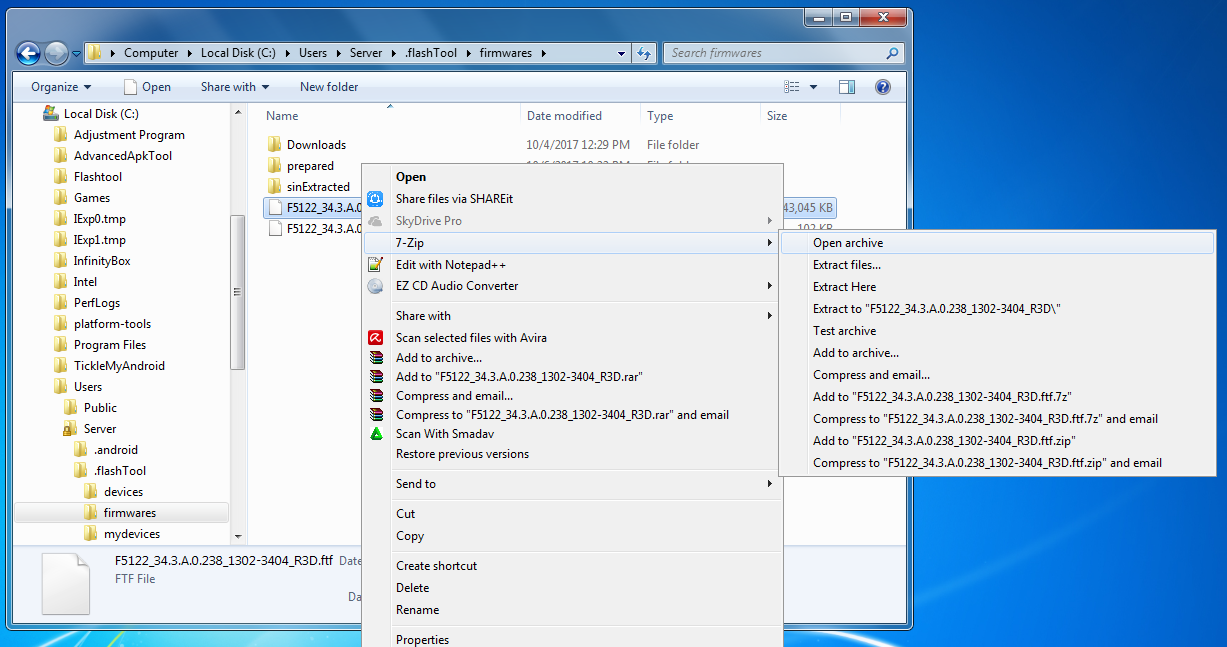
Task: Click the Smadav green triangle icon
Action: (375, 434)
